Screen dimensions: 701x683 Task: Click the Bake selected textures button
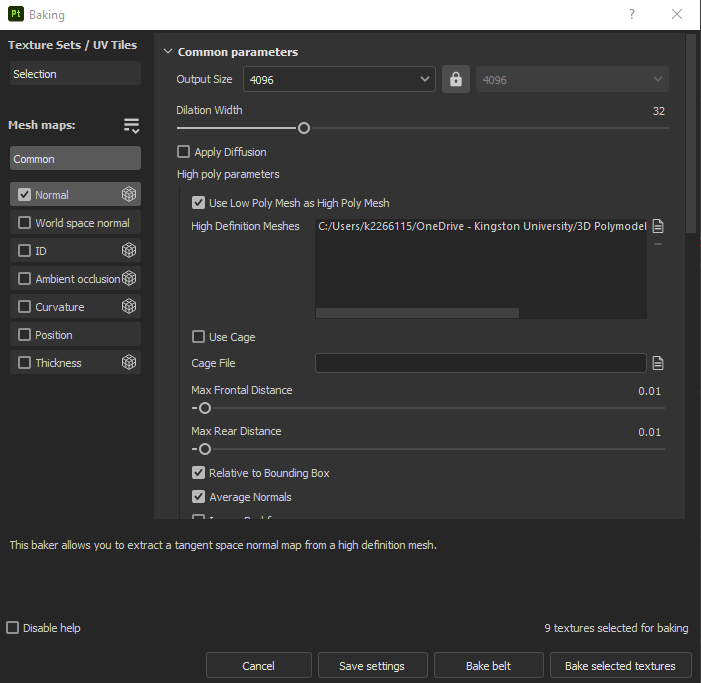pos(620,666)
